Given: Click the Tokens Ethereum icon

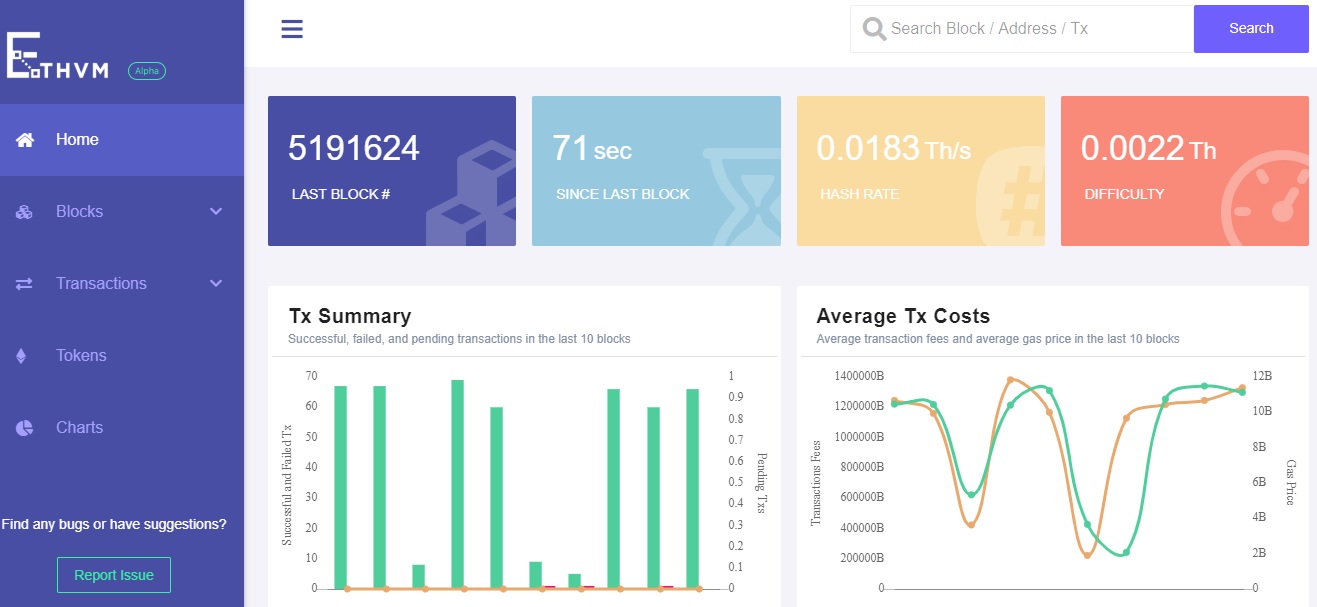Looking at the screenshot, I should [21, 356].
